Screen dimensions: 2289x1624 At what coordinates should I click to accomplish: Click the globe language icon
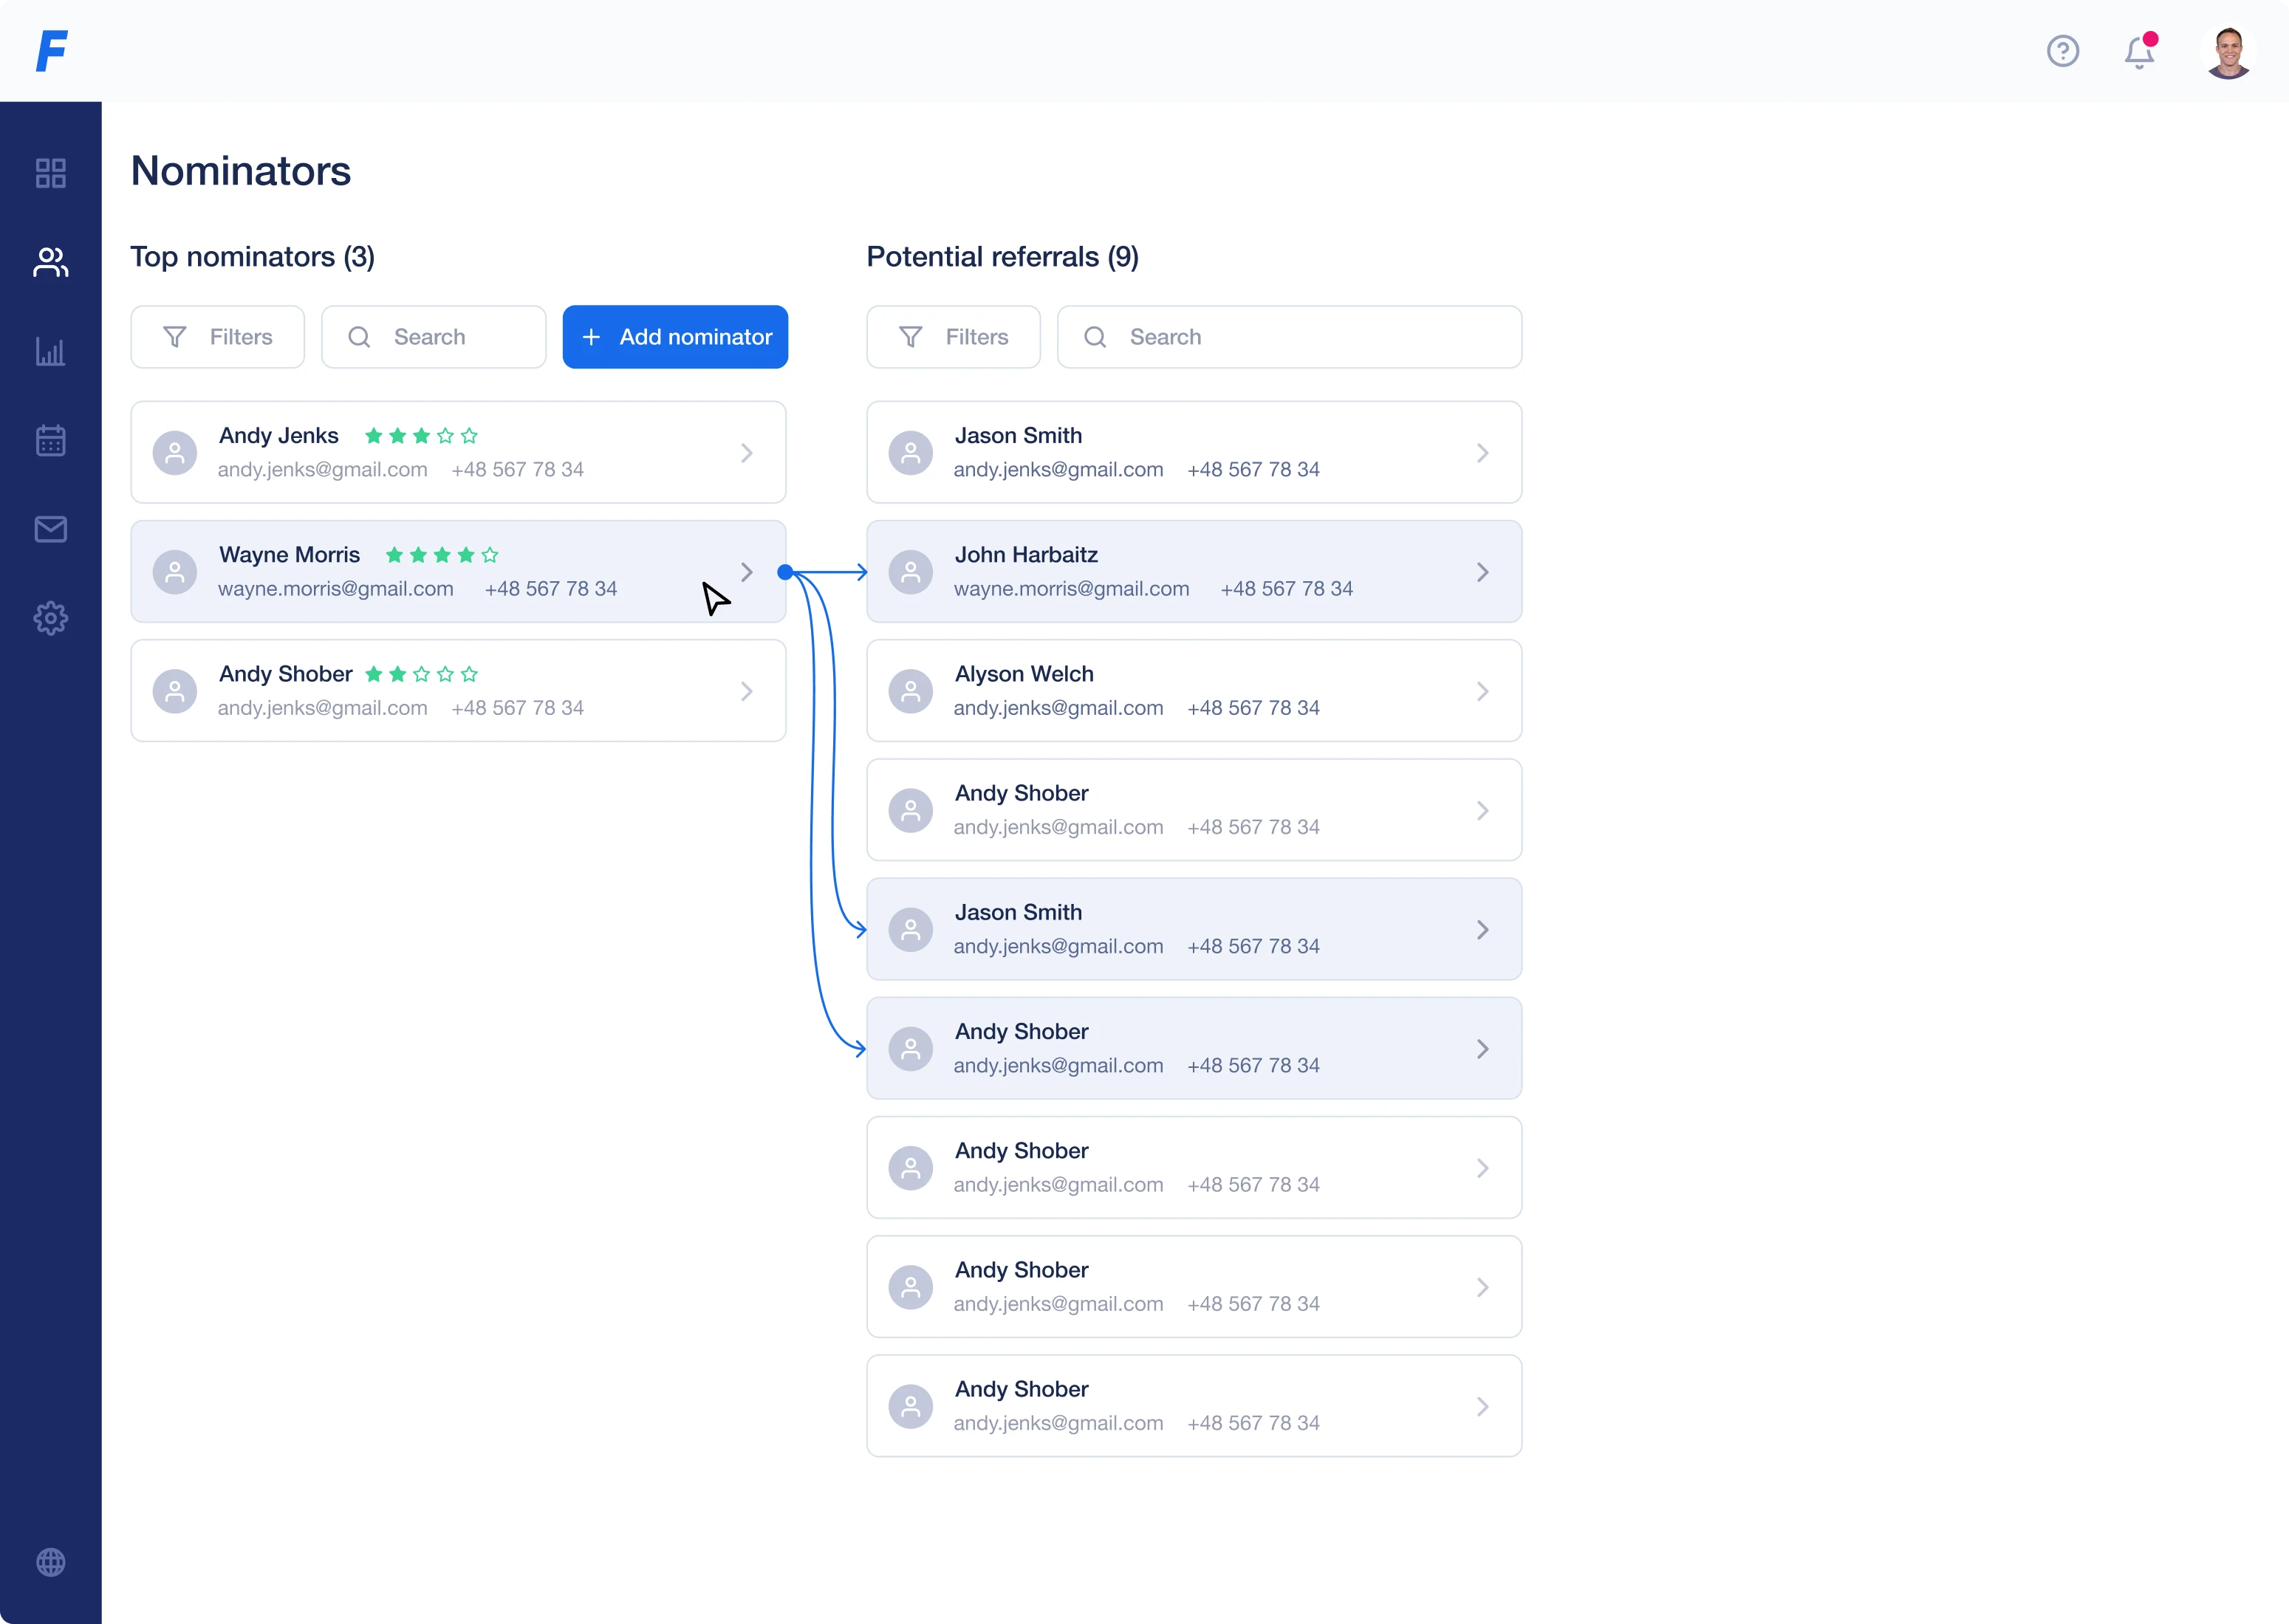[50, 1562]
